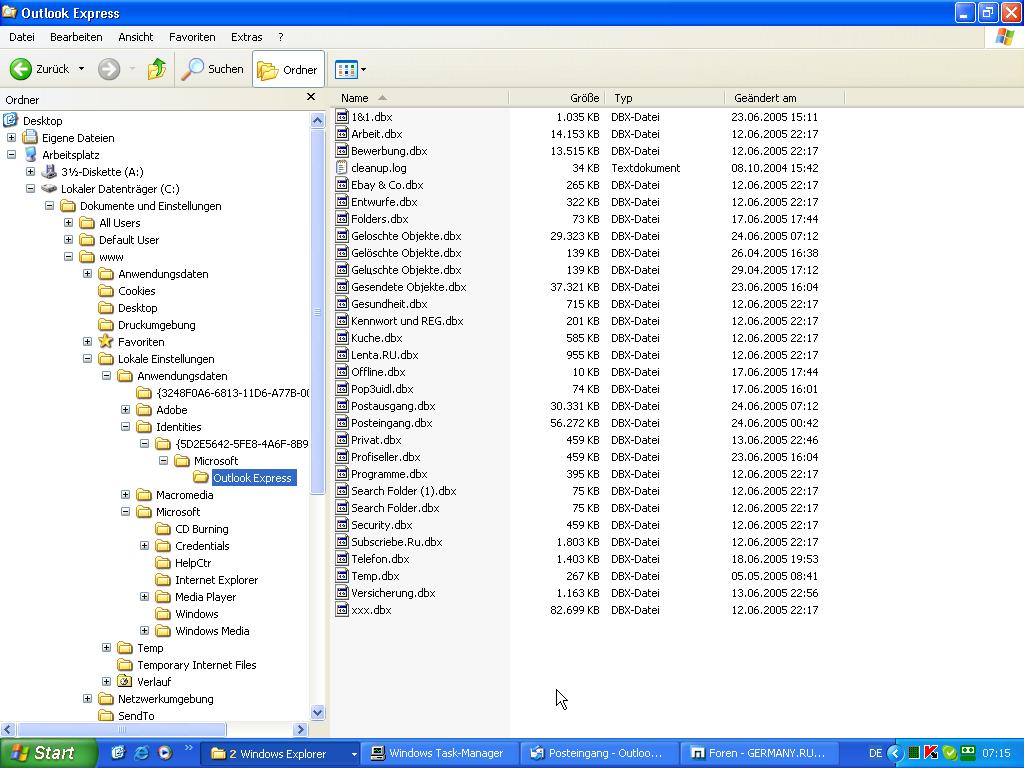Select the xxx.dbx file icon
The height and width of the screenshot is (768, 1024).
(x=342, y=609)
